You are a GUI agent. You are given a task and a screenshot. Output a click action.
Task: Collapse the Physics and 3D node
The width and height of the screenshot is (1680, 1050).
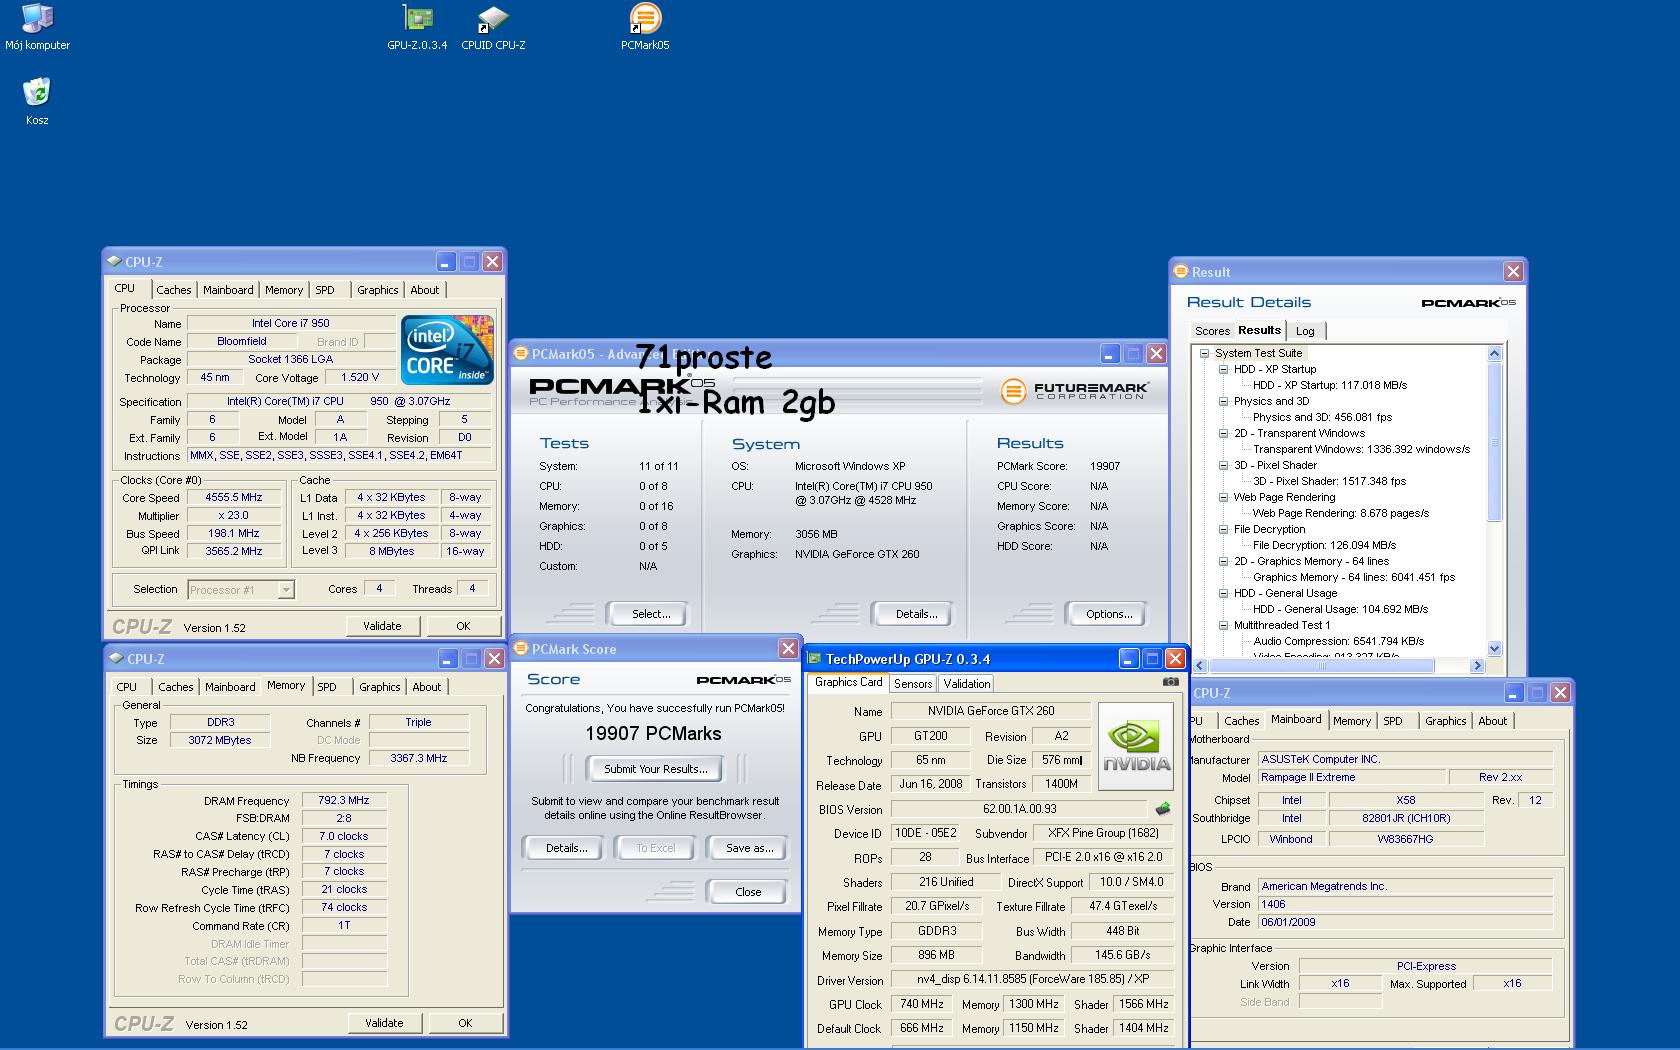[x=1223, y=401]
